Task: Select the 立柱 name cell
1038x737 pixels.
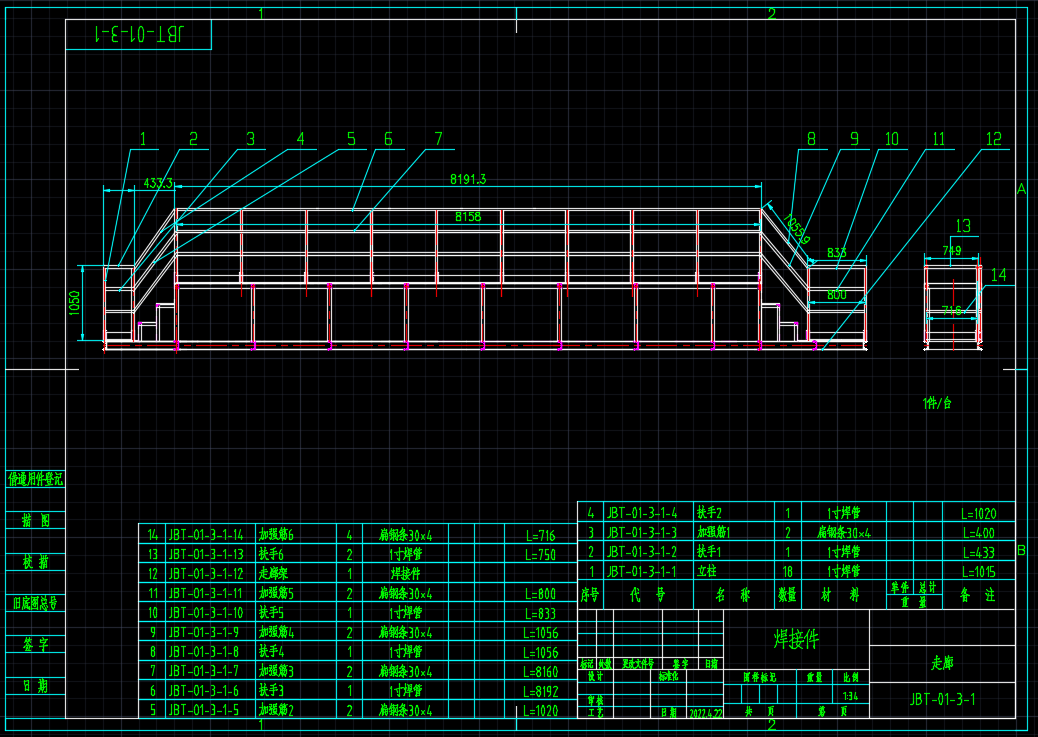Action: (x=706, y=571)
